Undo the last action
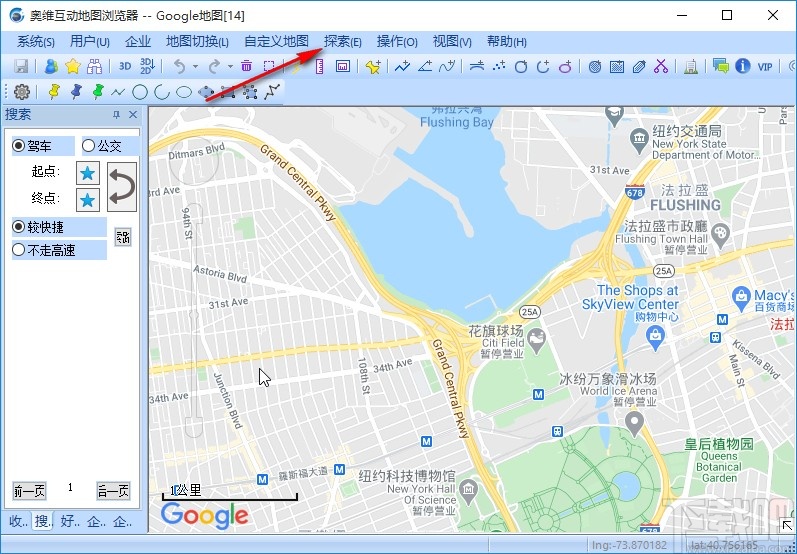 click(x=179, y=66)
